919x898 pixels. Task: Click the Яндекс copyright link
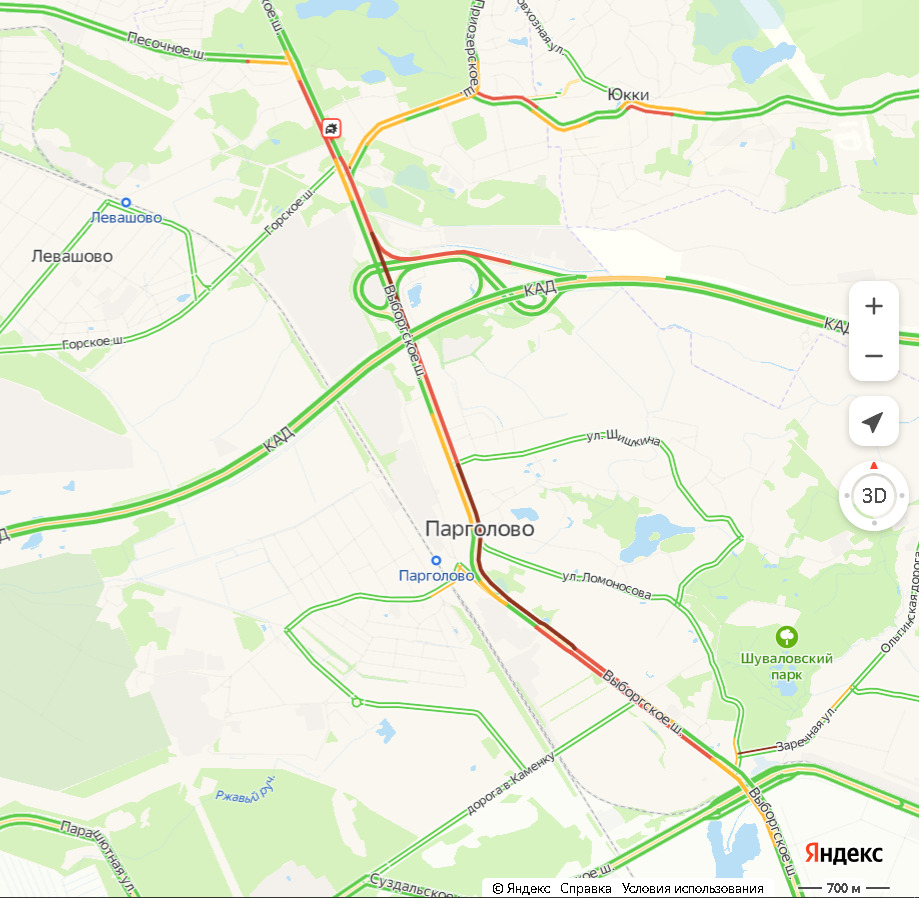coord(522,889)
